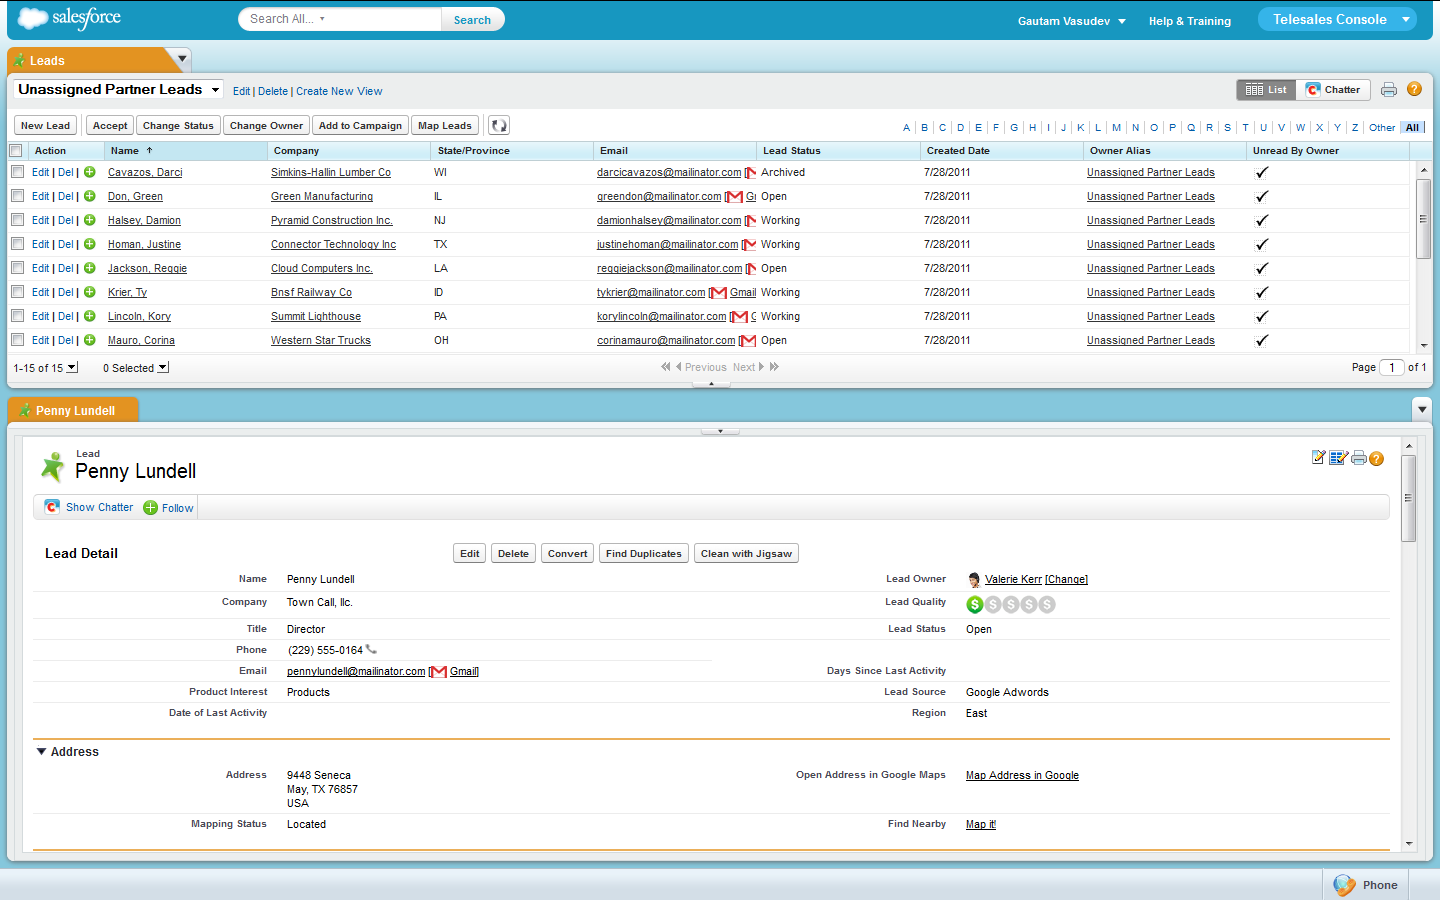Screen dimensions: 1440x900
Task: Collapse the Address section
Action: click(x=42, y=752)
